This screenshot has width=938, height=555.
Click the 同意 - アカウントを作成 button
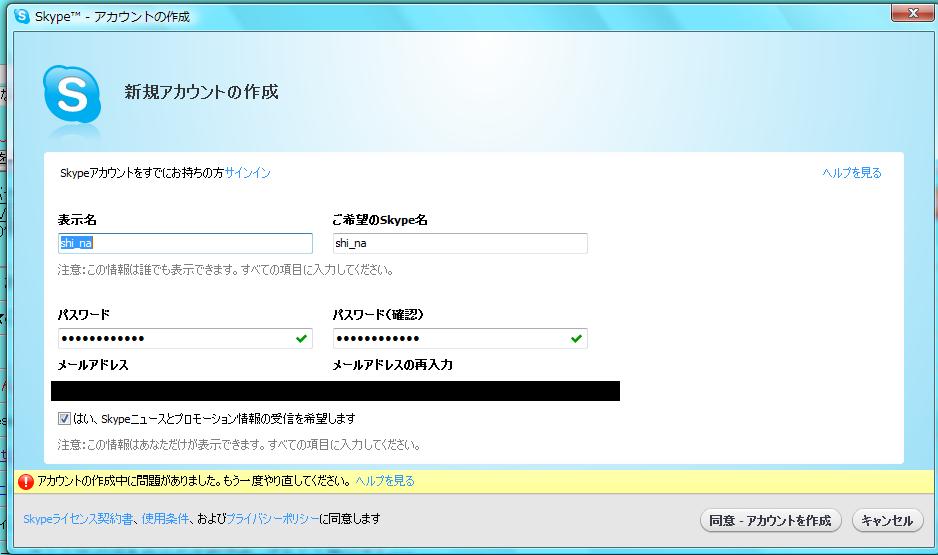point(770,520)
